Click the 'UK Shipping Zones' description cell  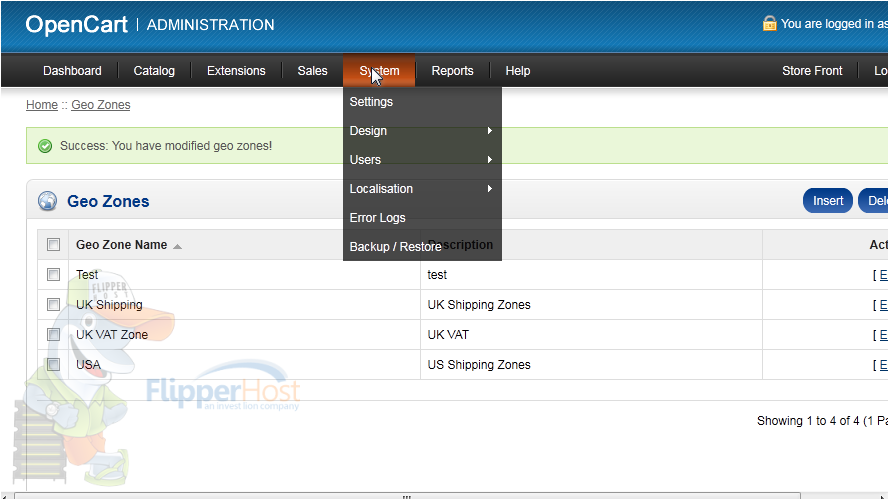click(x=479, y=305)
